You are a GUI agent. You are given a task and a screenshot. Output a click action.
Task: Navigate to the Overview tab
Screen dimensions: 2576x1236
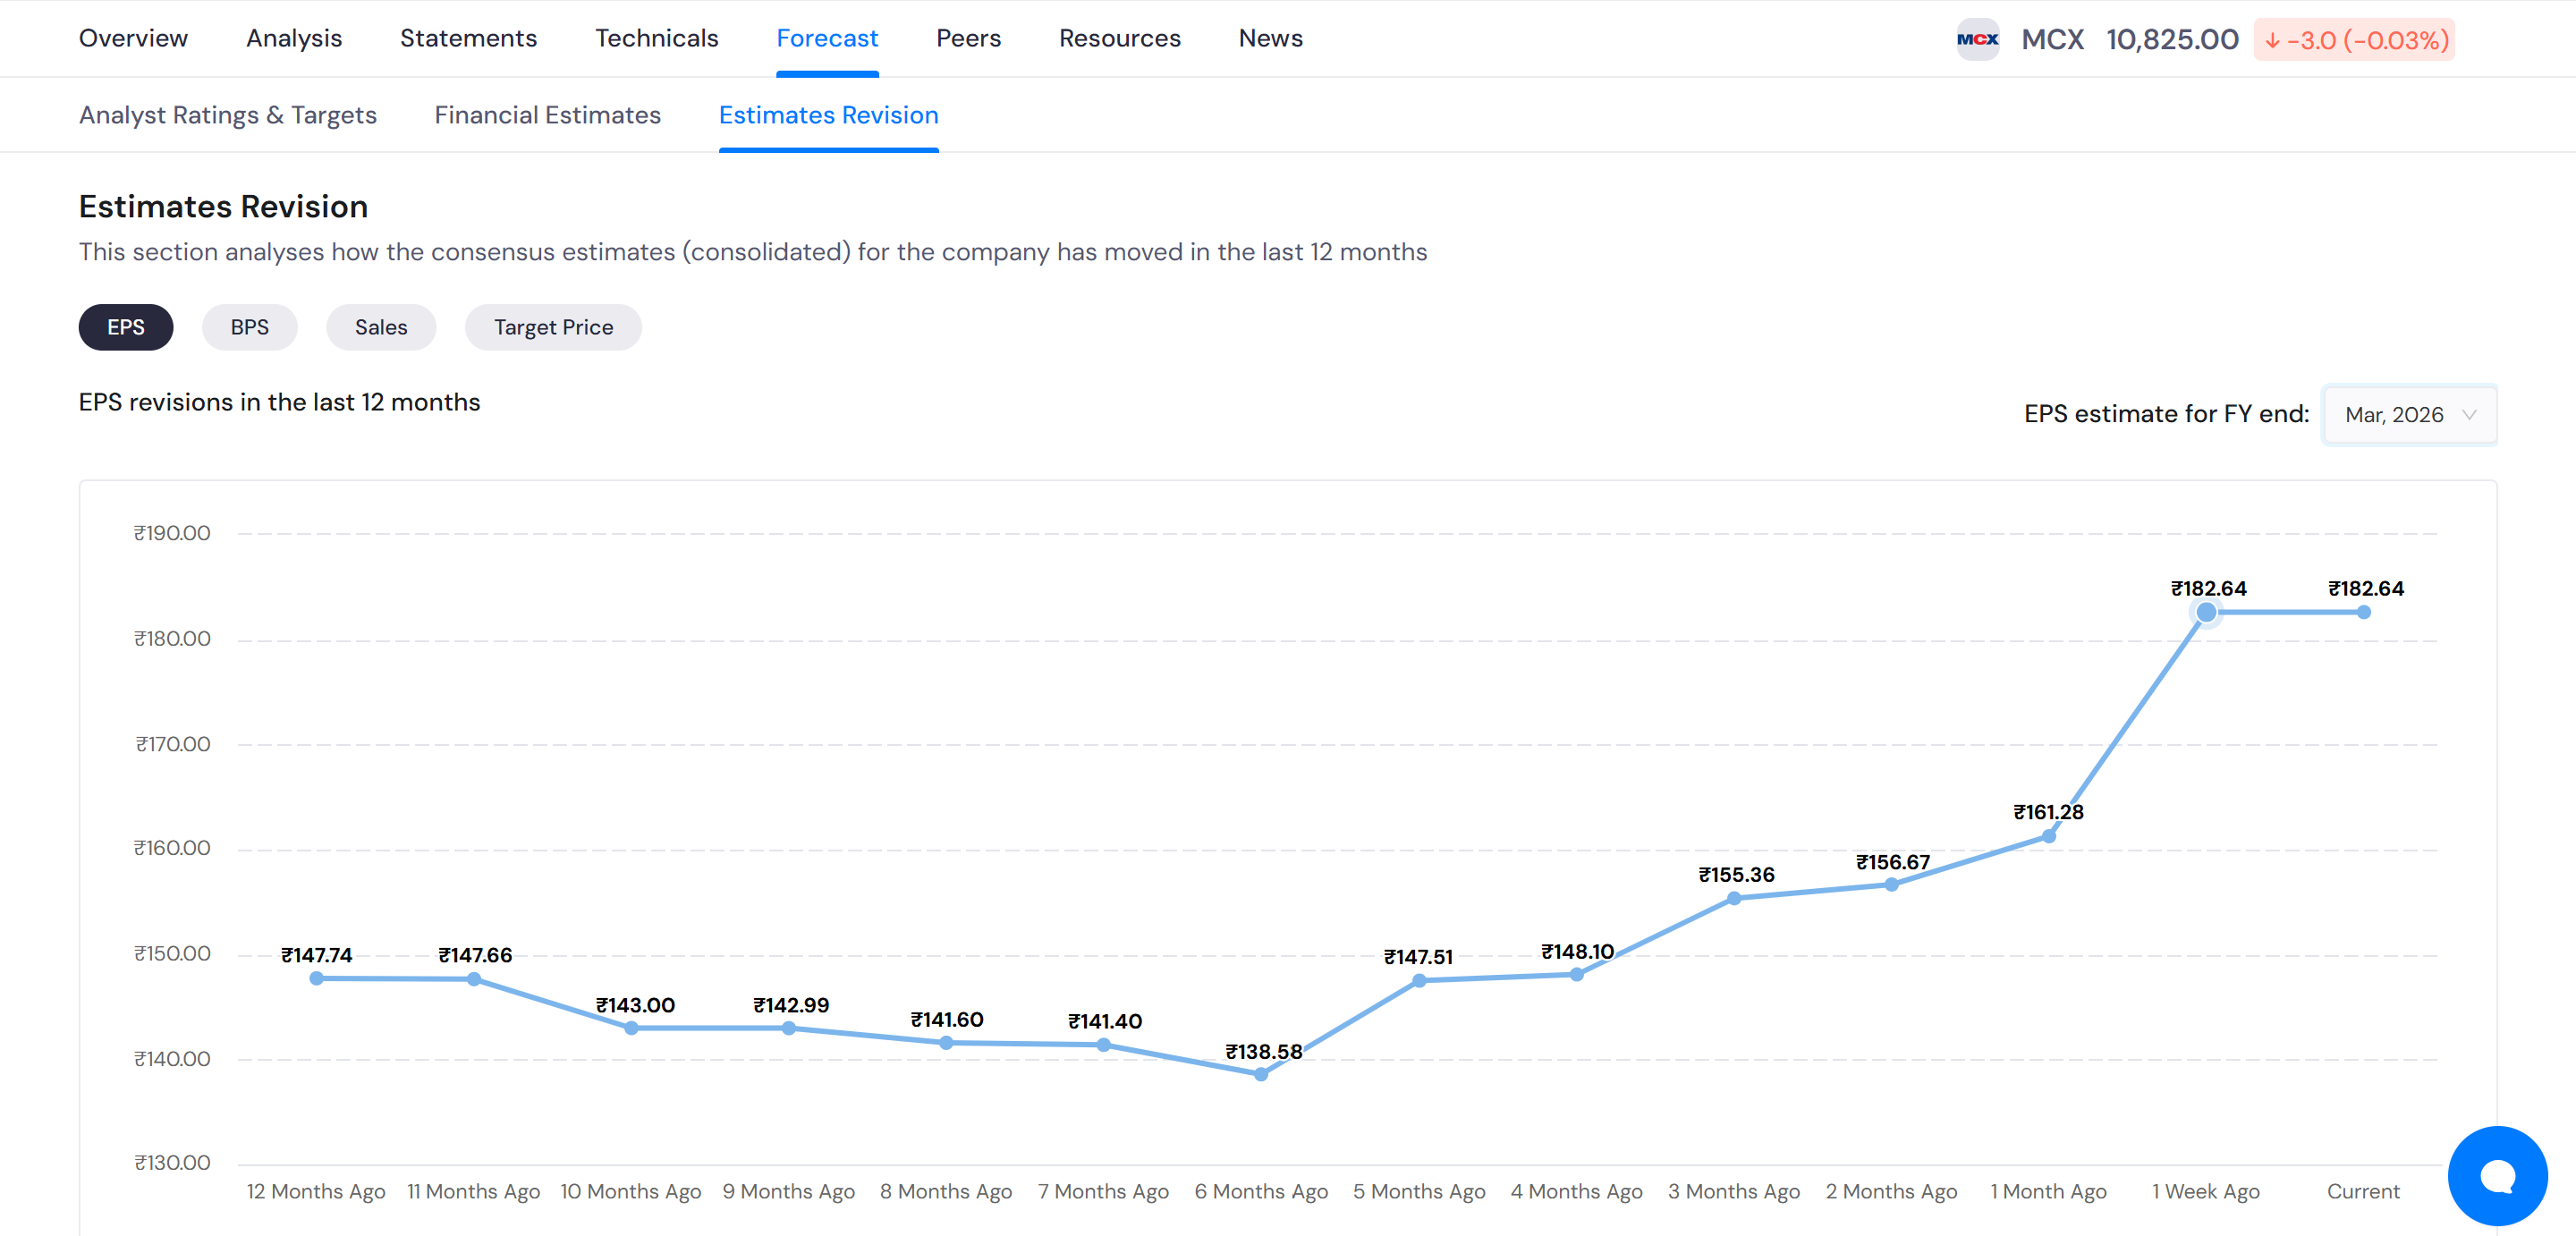[133, 38]
